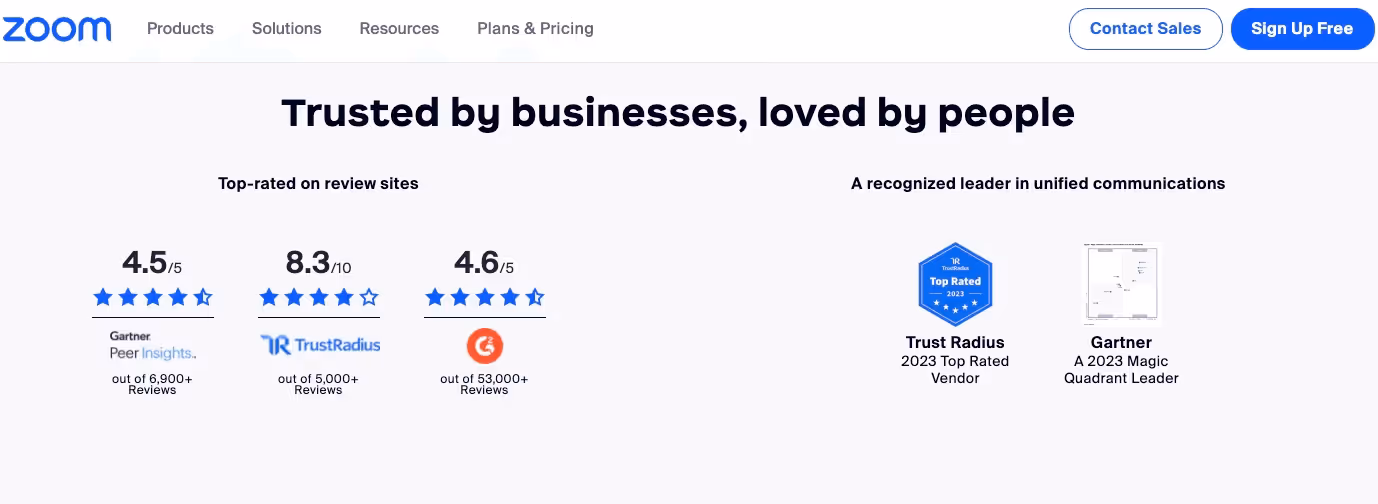This screenshot has width=1378, height=504.
Task: Click 'Trust Radius 2023 Top Rated Vendor' label
Action: click(x=955, y=360)
